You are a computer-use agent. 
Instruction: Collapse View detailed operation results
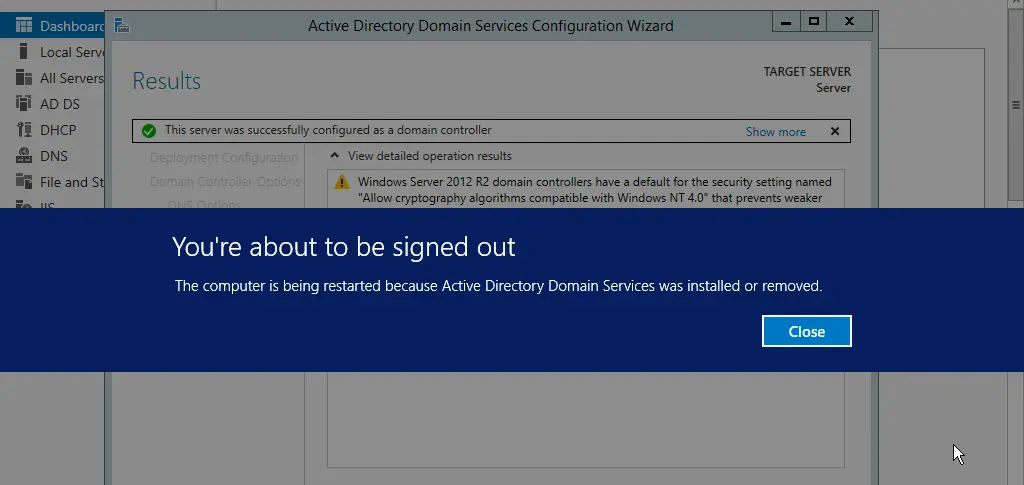coord(336,156)
